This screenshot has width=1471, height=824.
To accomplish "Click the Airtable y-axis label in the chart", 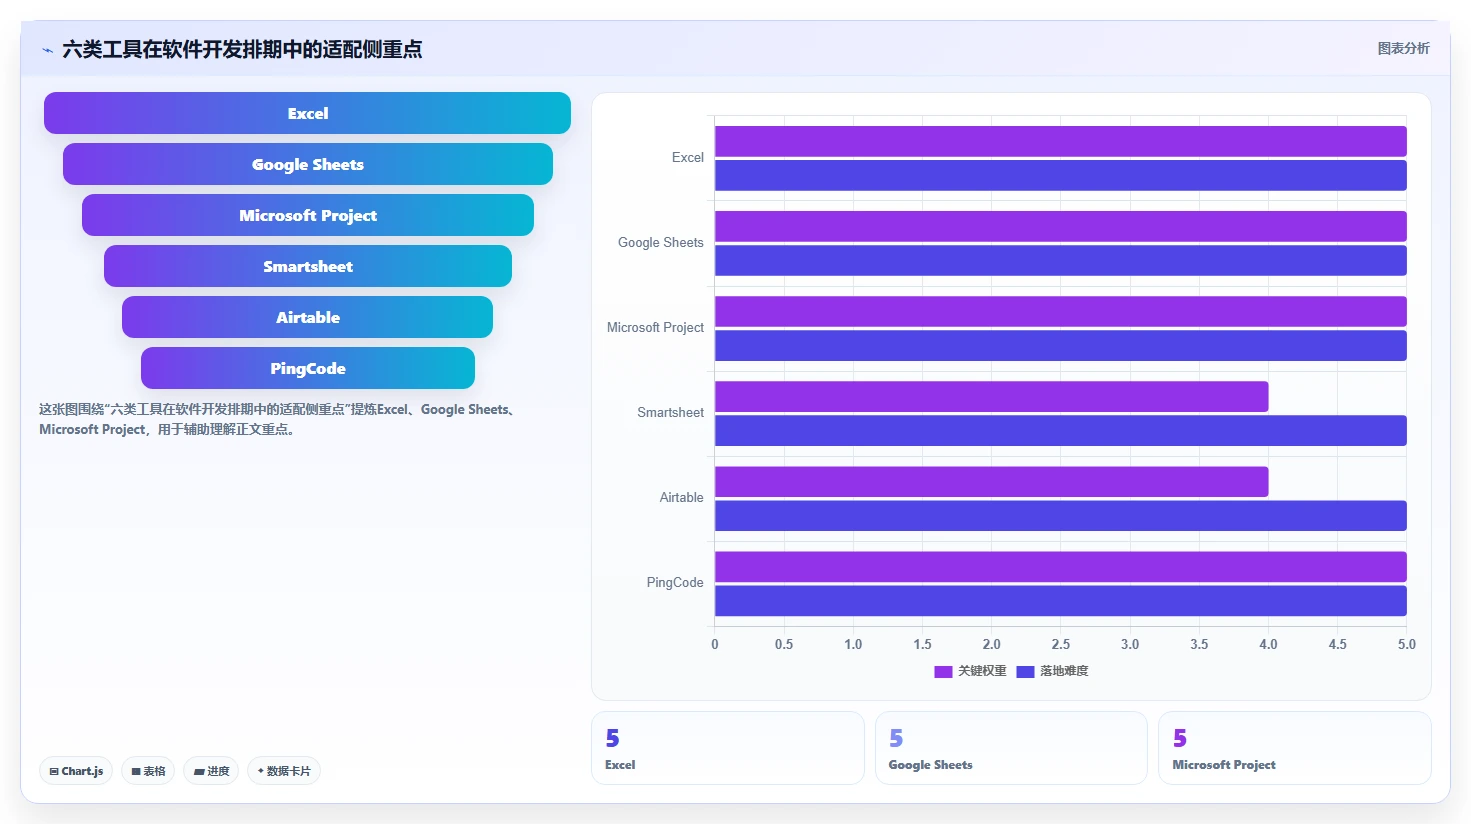I will tap(681, 498).
